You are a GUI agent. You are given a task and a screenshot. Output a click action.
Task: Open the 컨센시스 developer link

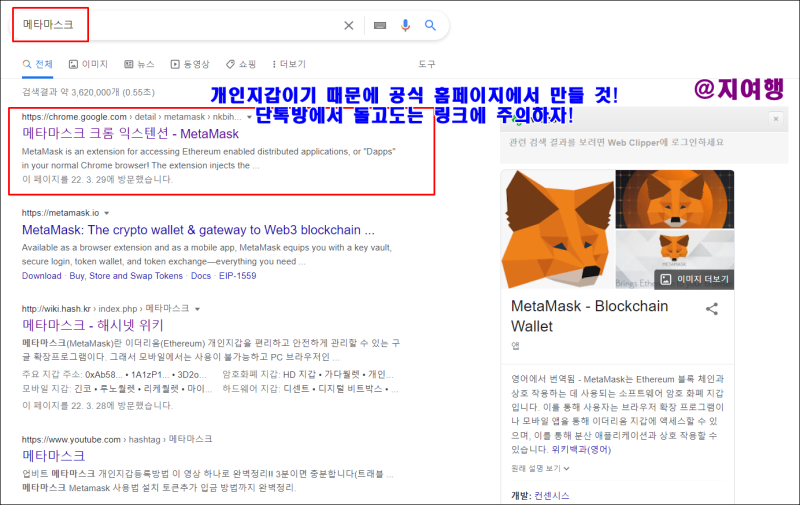[x=552, y=496]
